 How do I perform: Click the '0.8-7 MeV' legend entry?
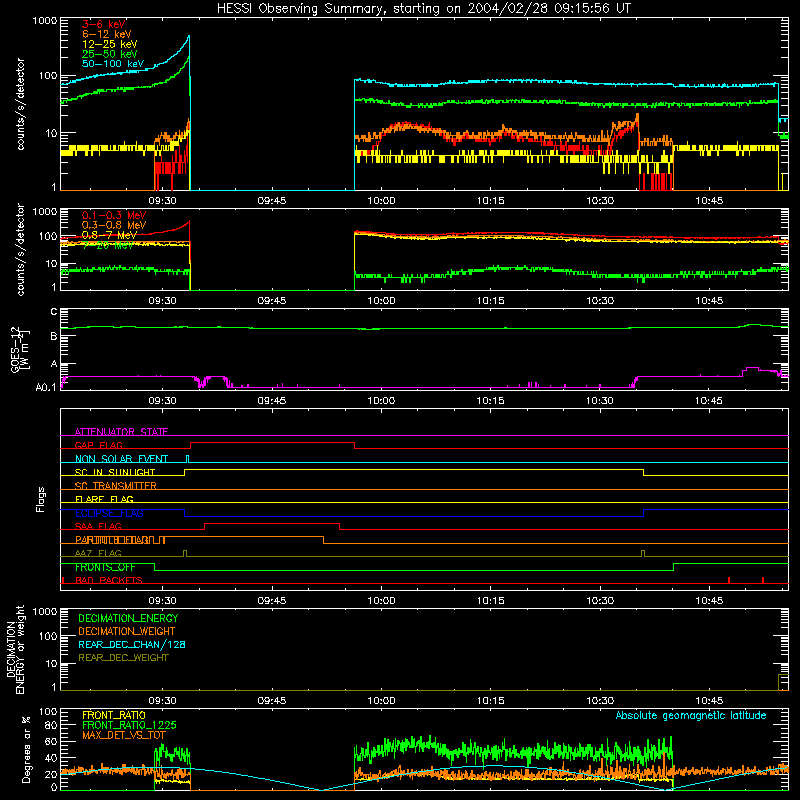coord(109,235)
